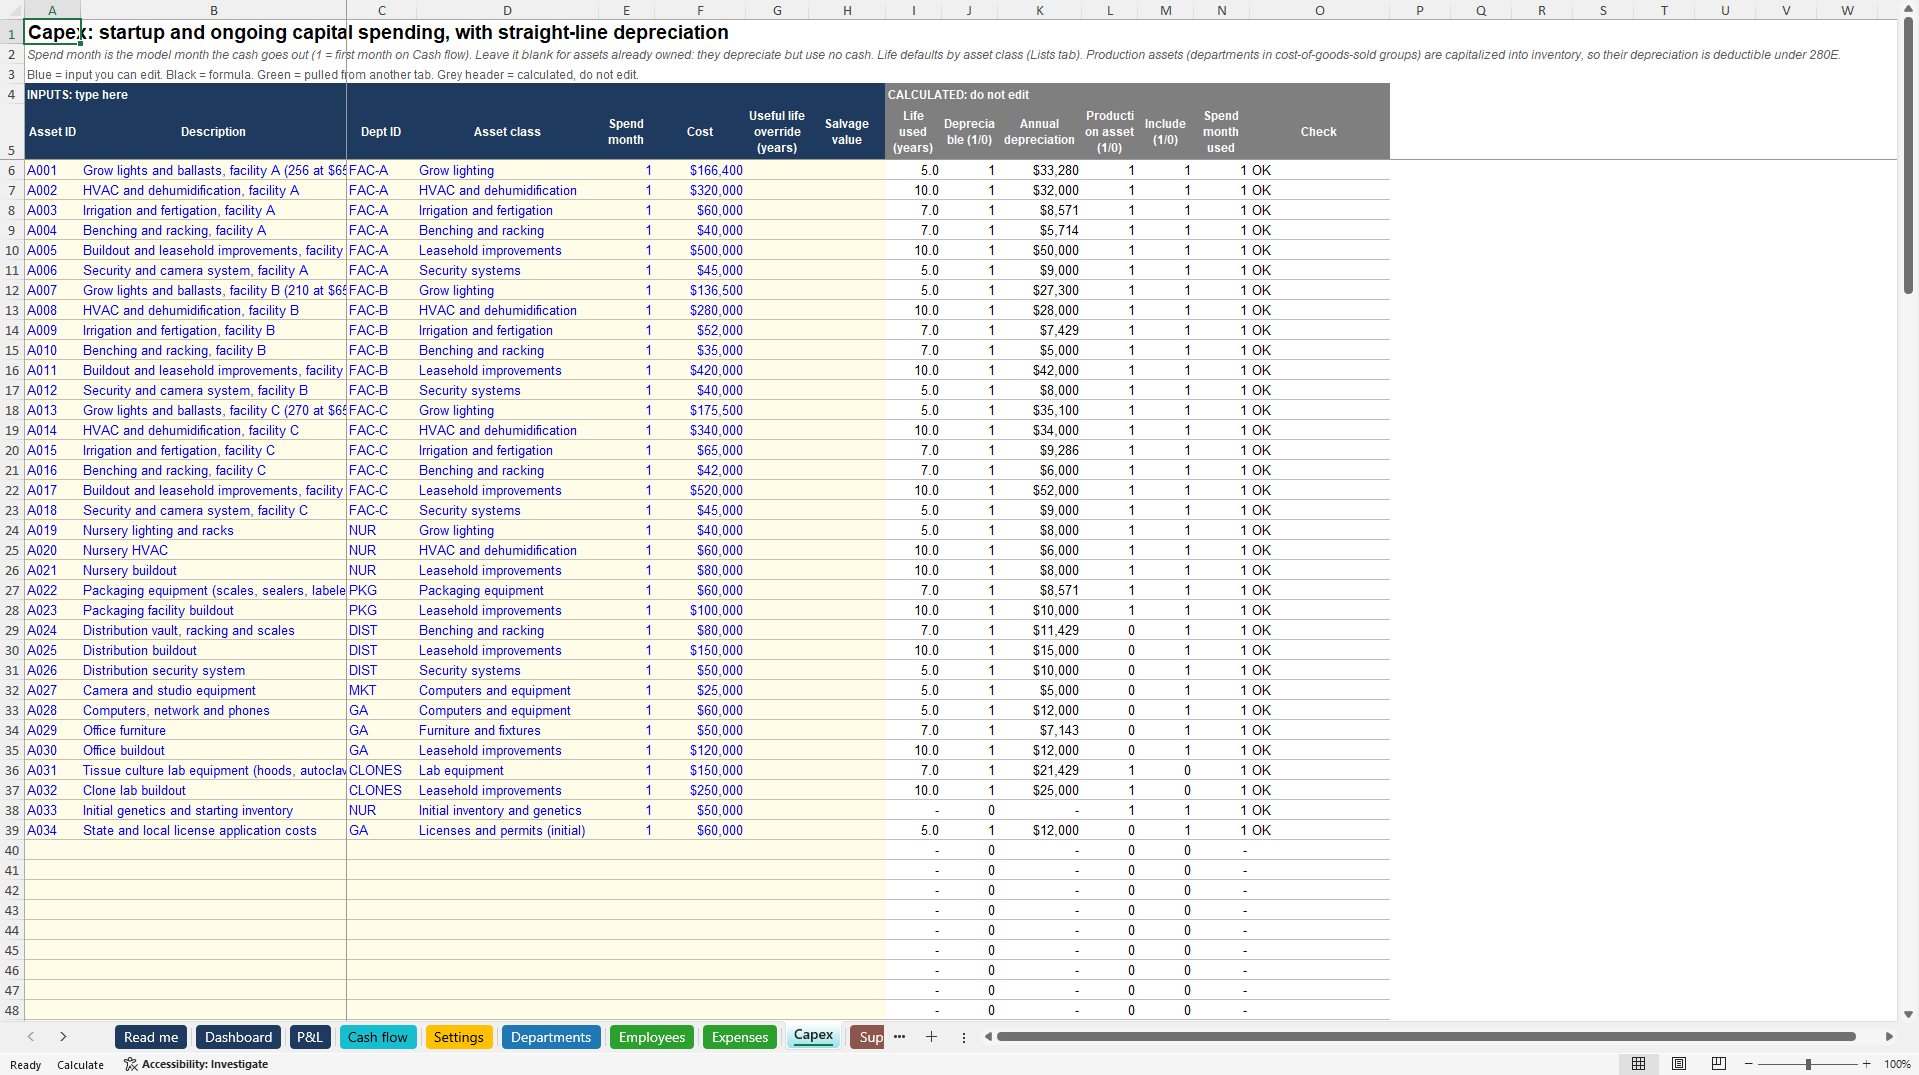The width and height of the screenshot is (1919, 1075).
Task: Click 'INPUTS: type here' header cell
Action: click(77, 95)
